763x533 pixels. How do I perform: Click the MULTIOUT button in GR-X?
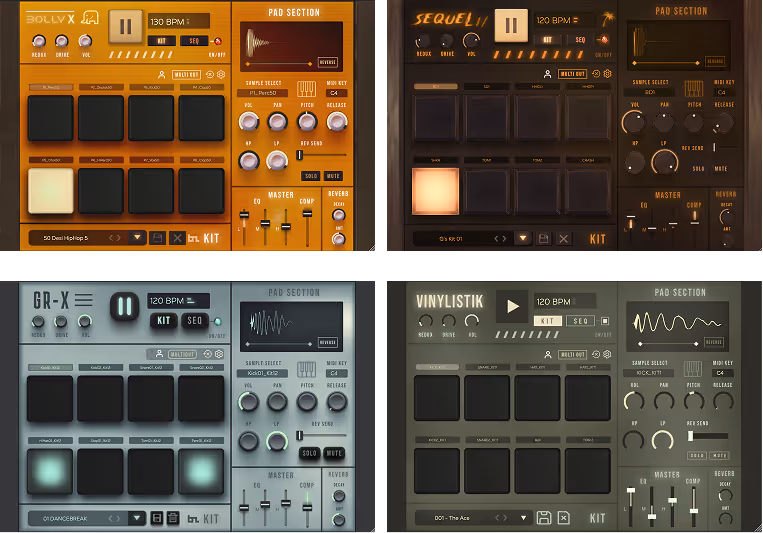183,354
